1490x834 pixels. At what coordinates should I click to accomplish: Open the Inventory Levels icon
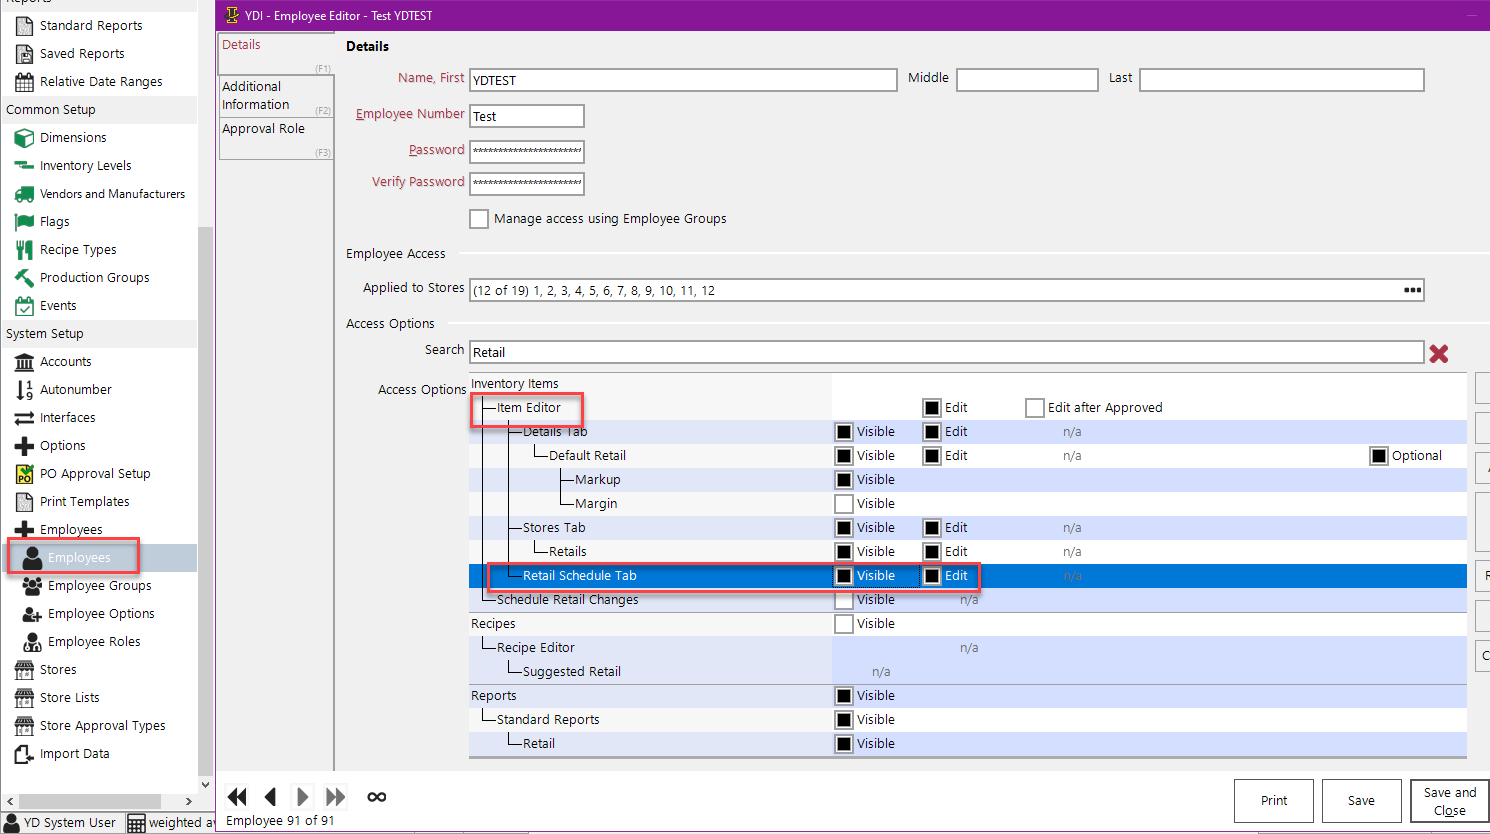pos(24,166)
